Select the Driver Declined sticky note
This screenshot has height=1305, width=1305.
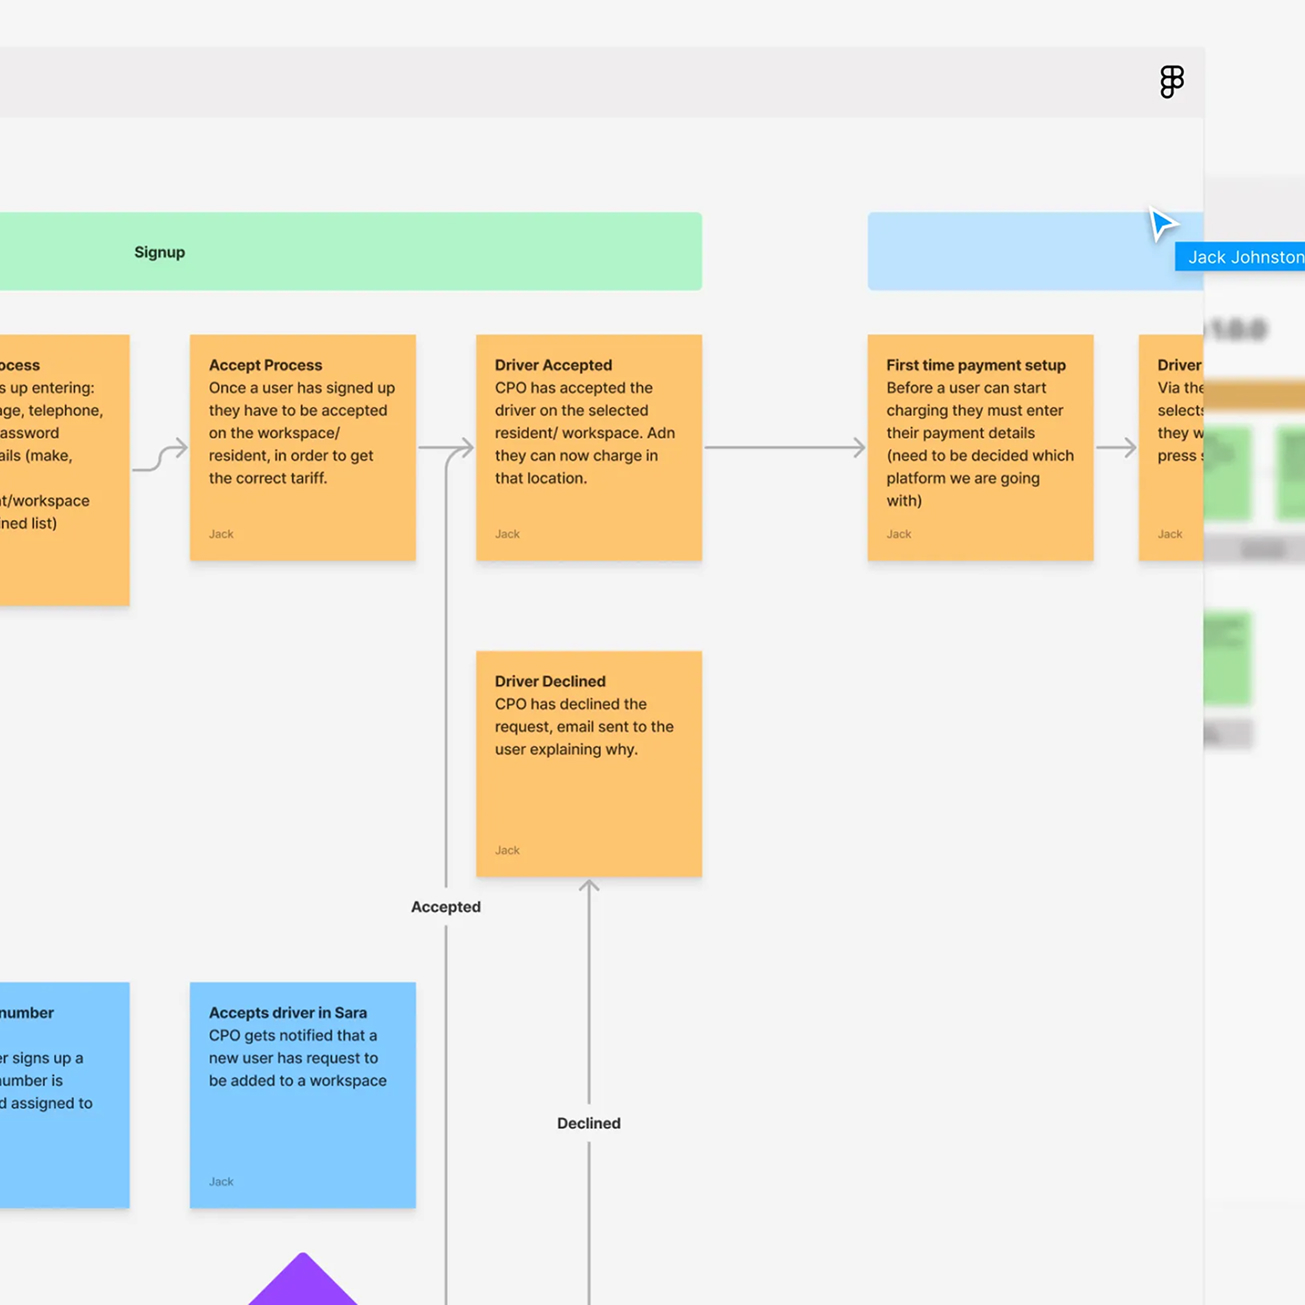589,763
